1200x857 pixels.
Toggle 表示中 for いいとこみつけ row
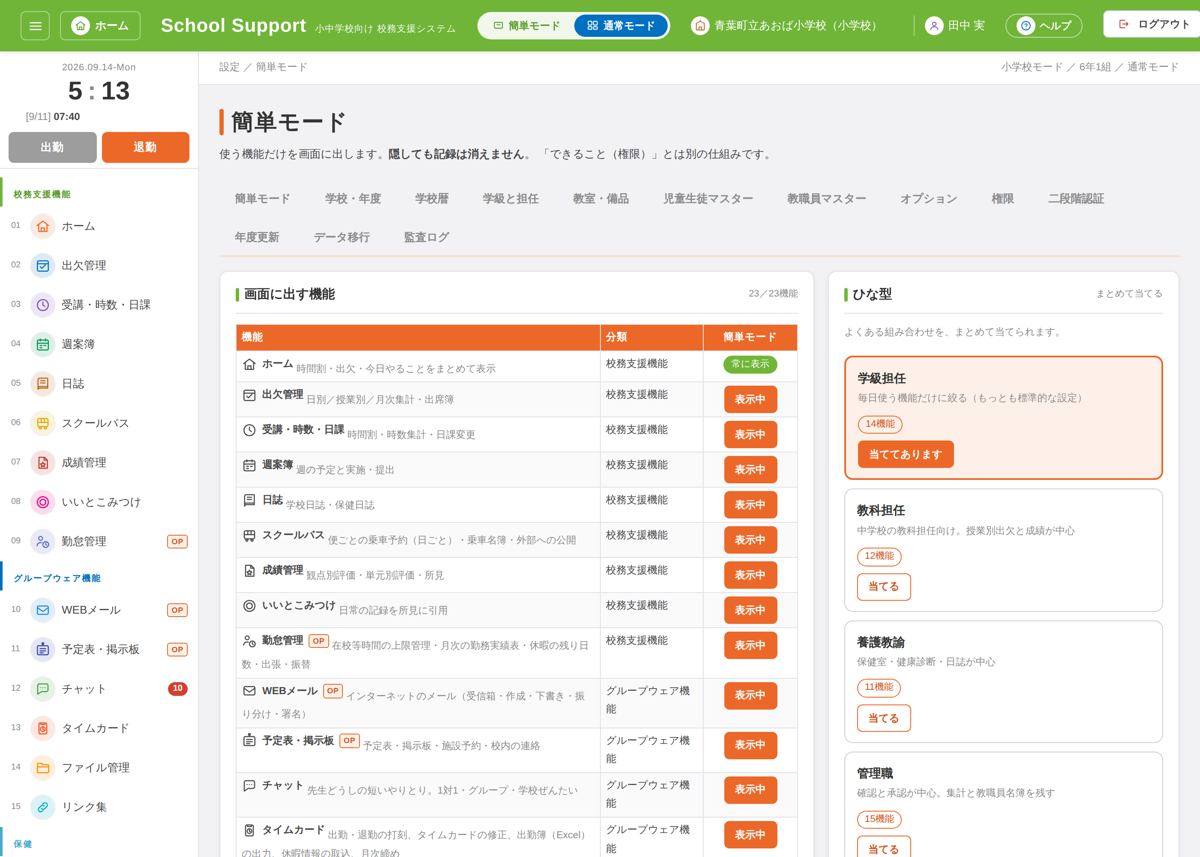pyautogui.click(x=750, y=610)
